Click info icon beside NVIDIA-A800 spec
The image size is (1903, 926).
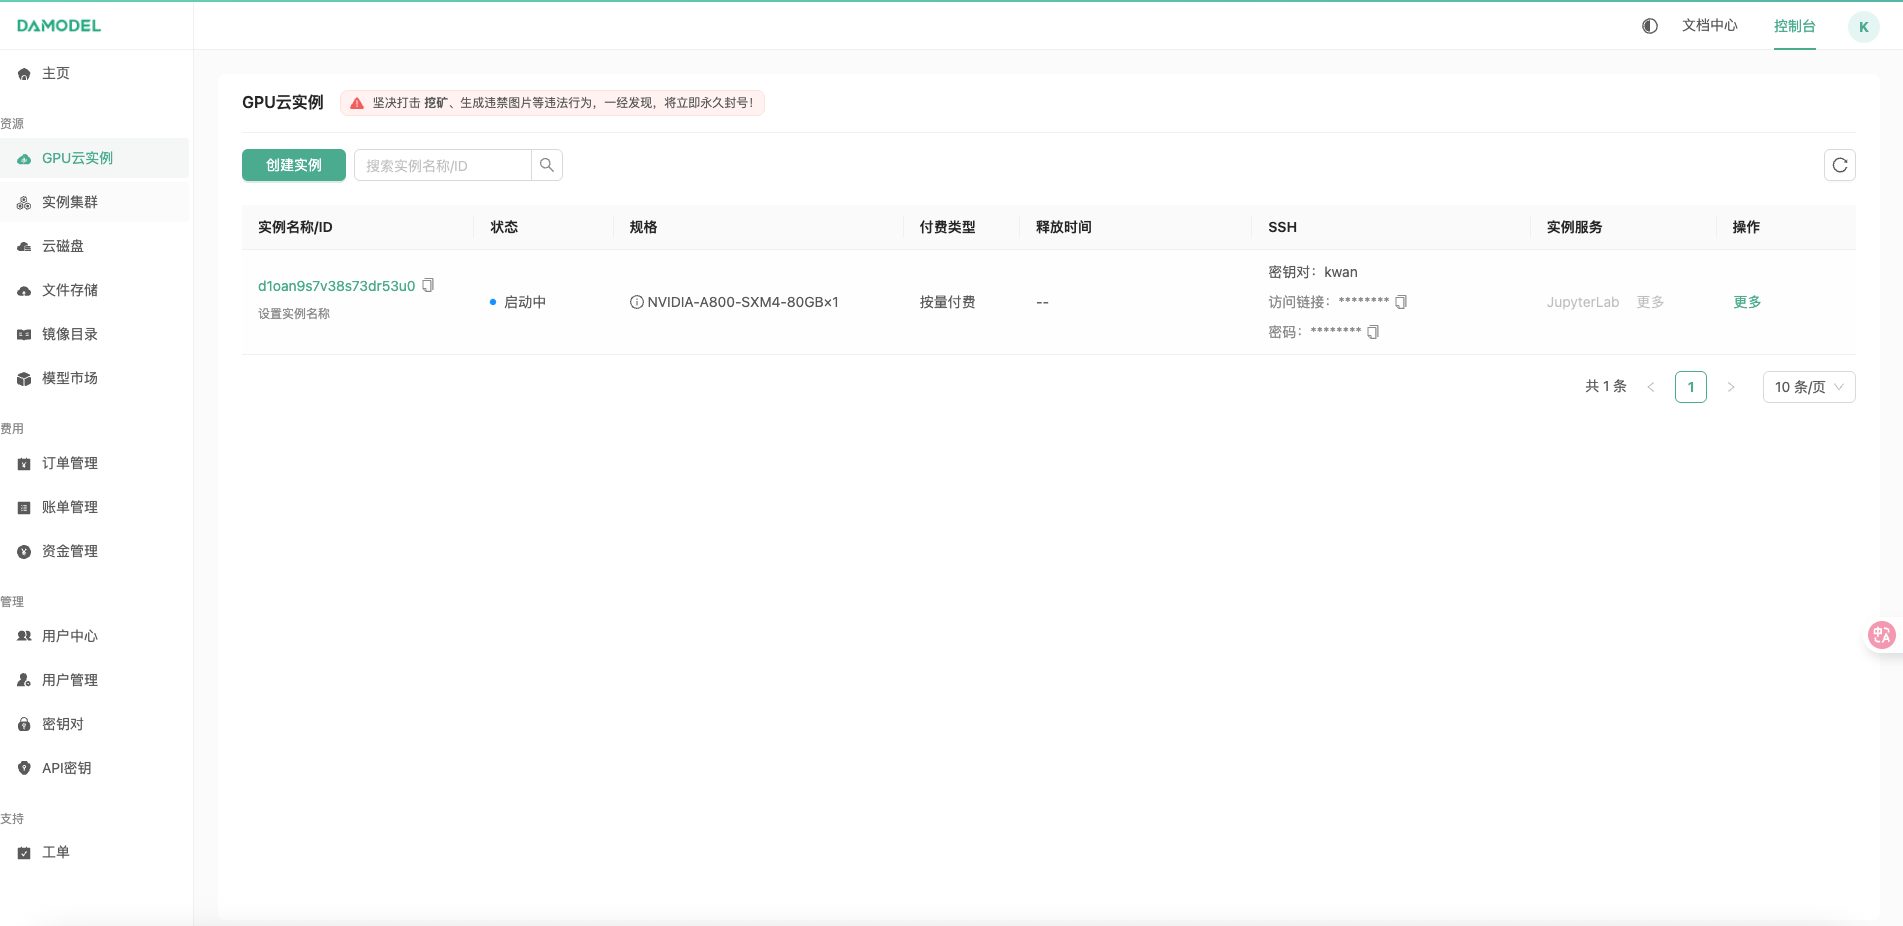point(636,302)
